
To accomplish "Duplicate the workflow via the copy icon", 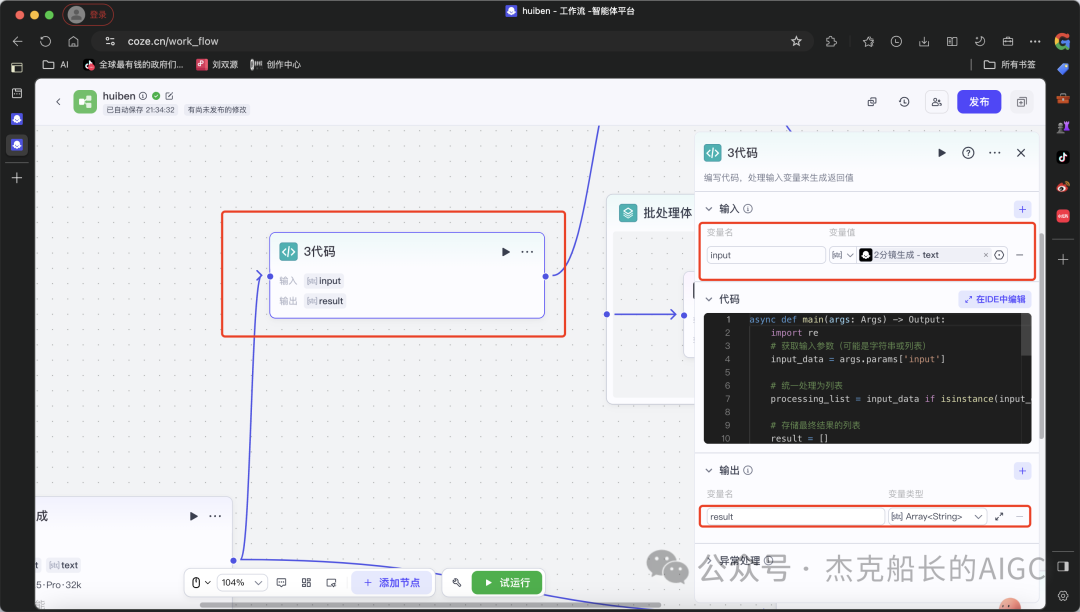I will point(872,102).
